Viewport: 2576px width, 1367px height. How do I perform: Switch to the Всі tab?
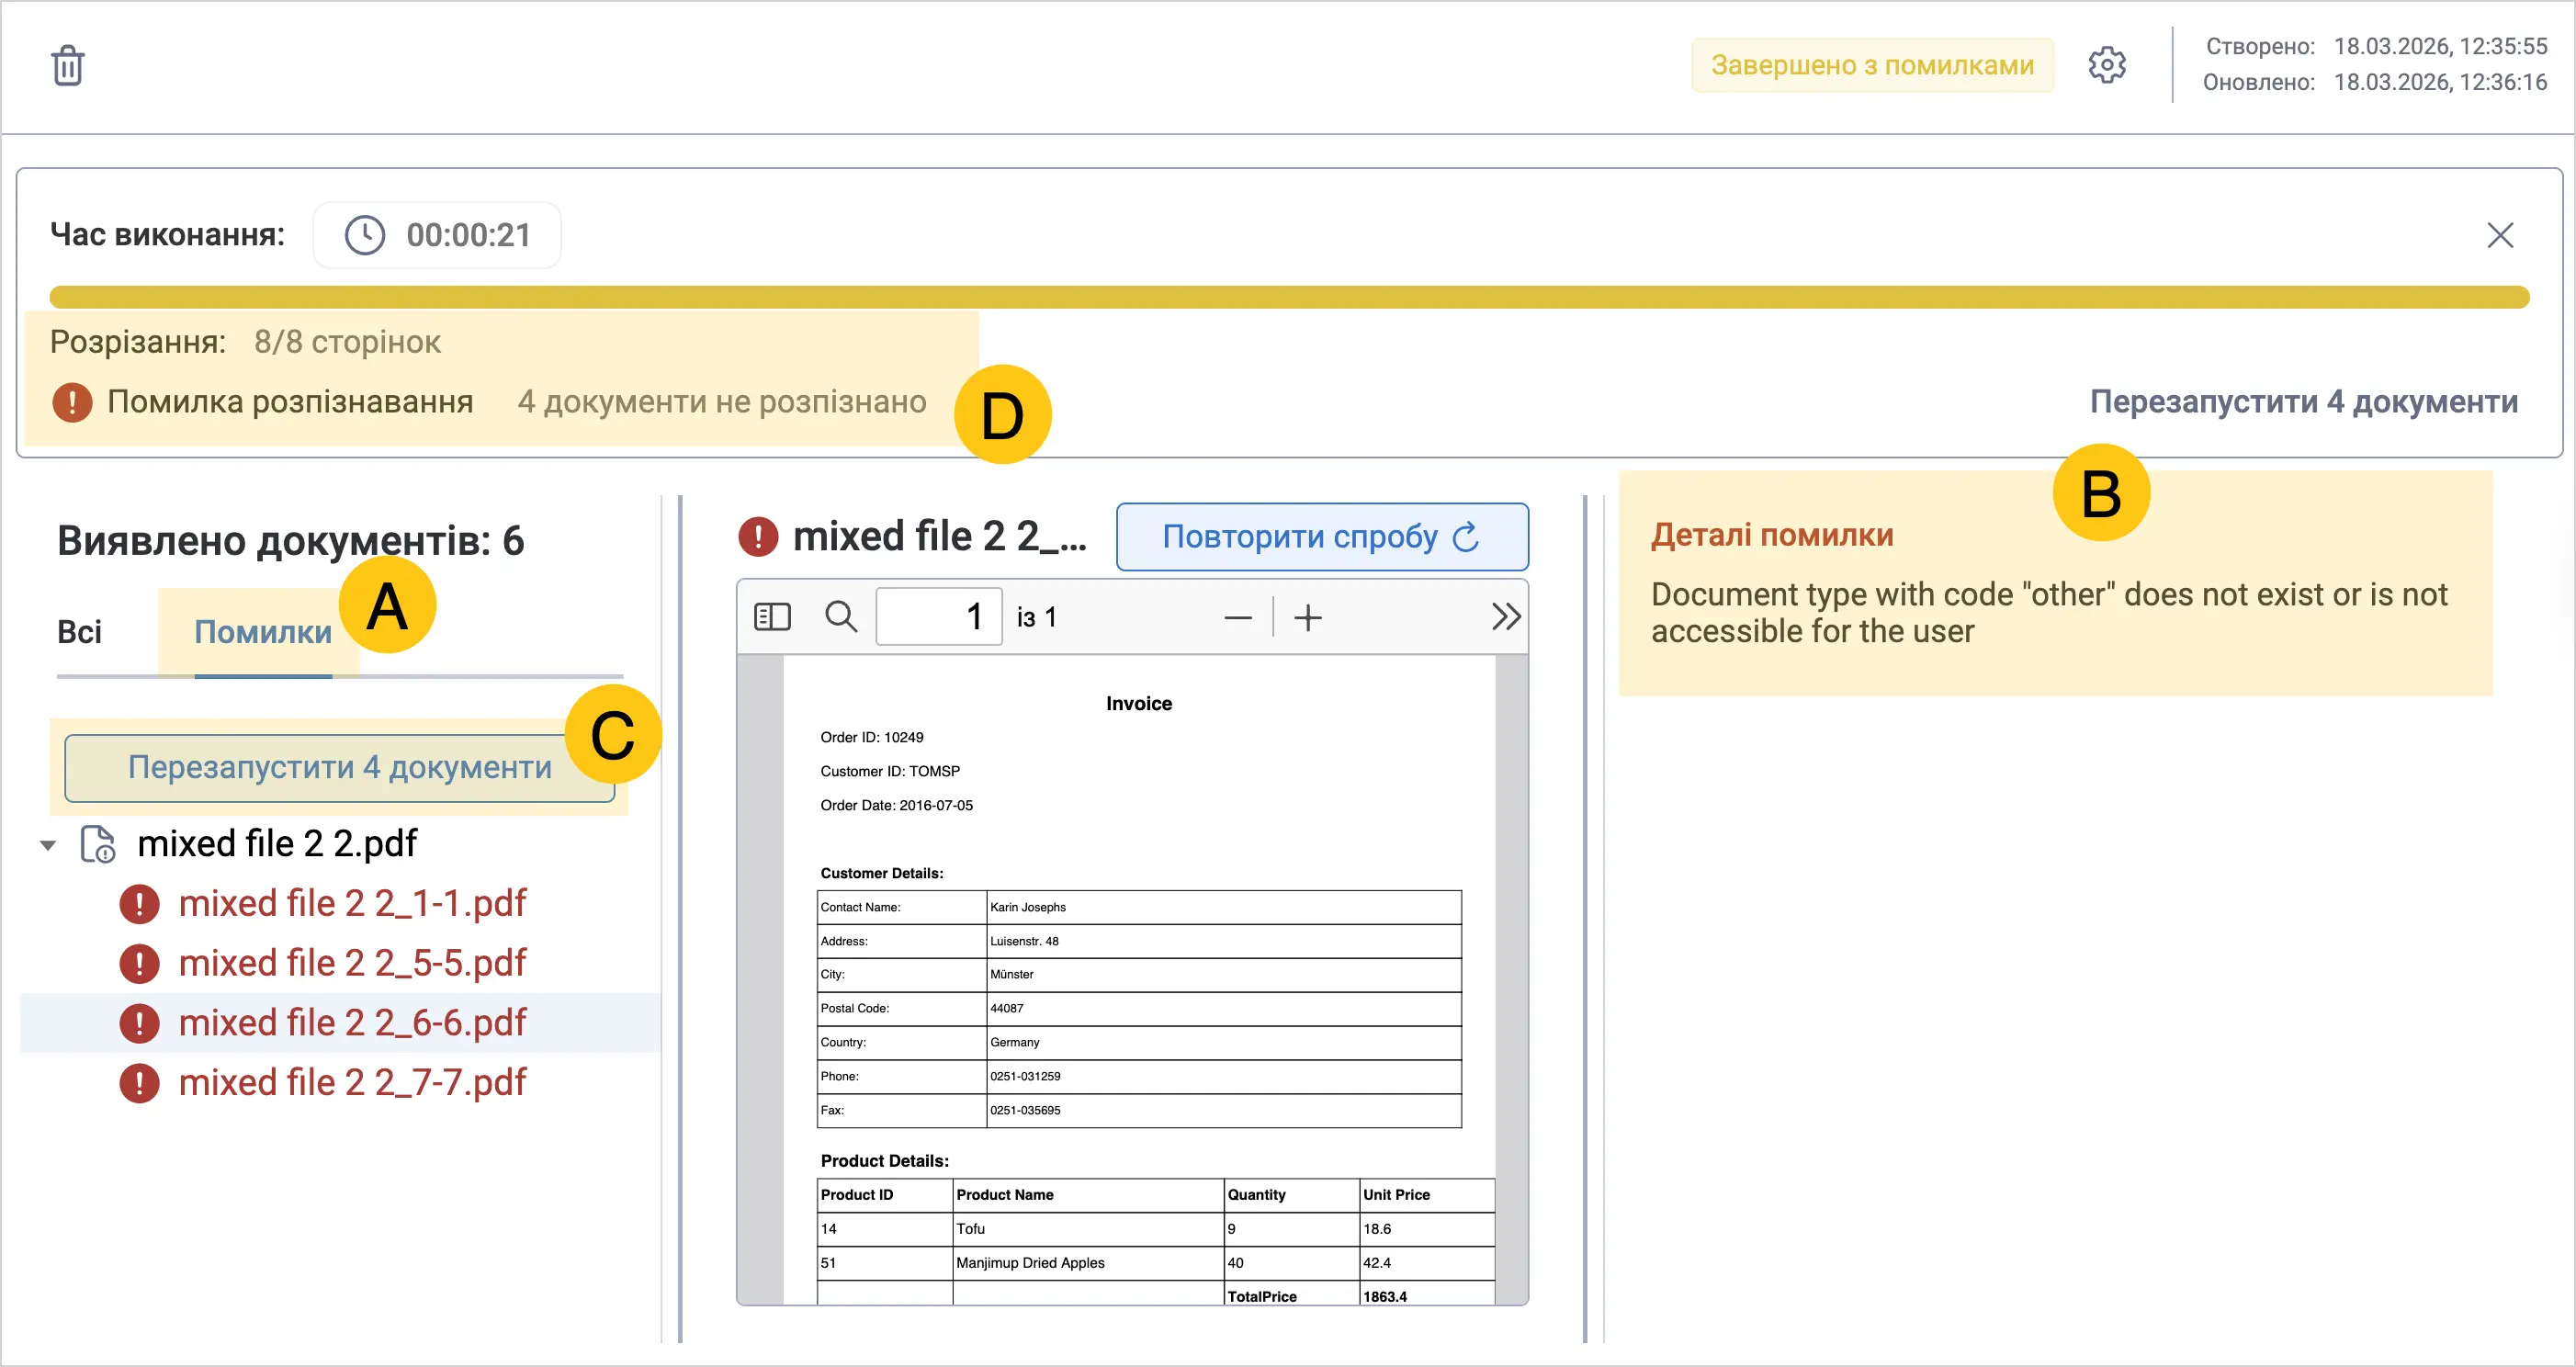[80, 632]
